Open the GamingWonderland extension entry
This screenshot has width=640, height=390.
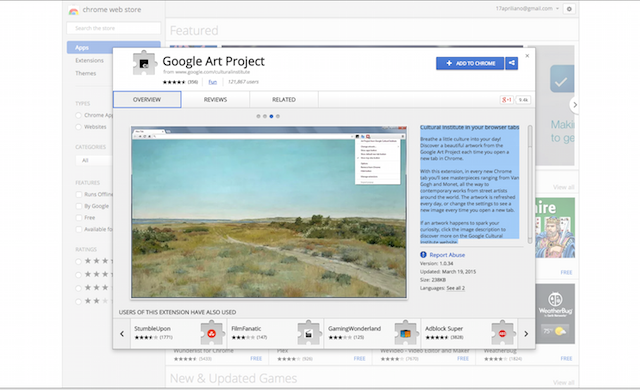372,334
